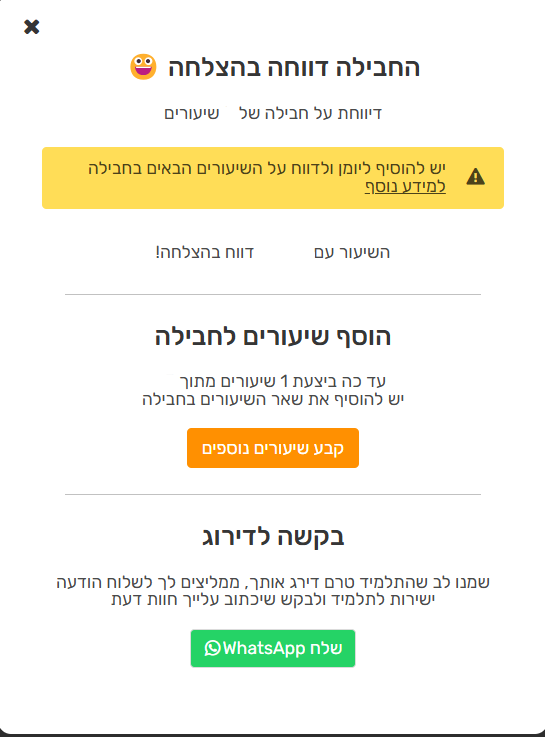This screenshot has height=737, width=545.
Task: Click the 'החבילה דווחה בהצלחה' heading
Action: [x=294, y=67]
